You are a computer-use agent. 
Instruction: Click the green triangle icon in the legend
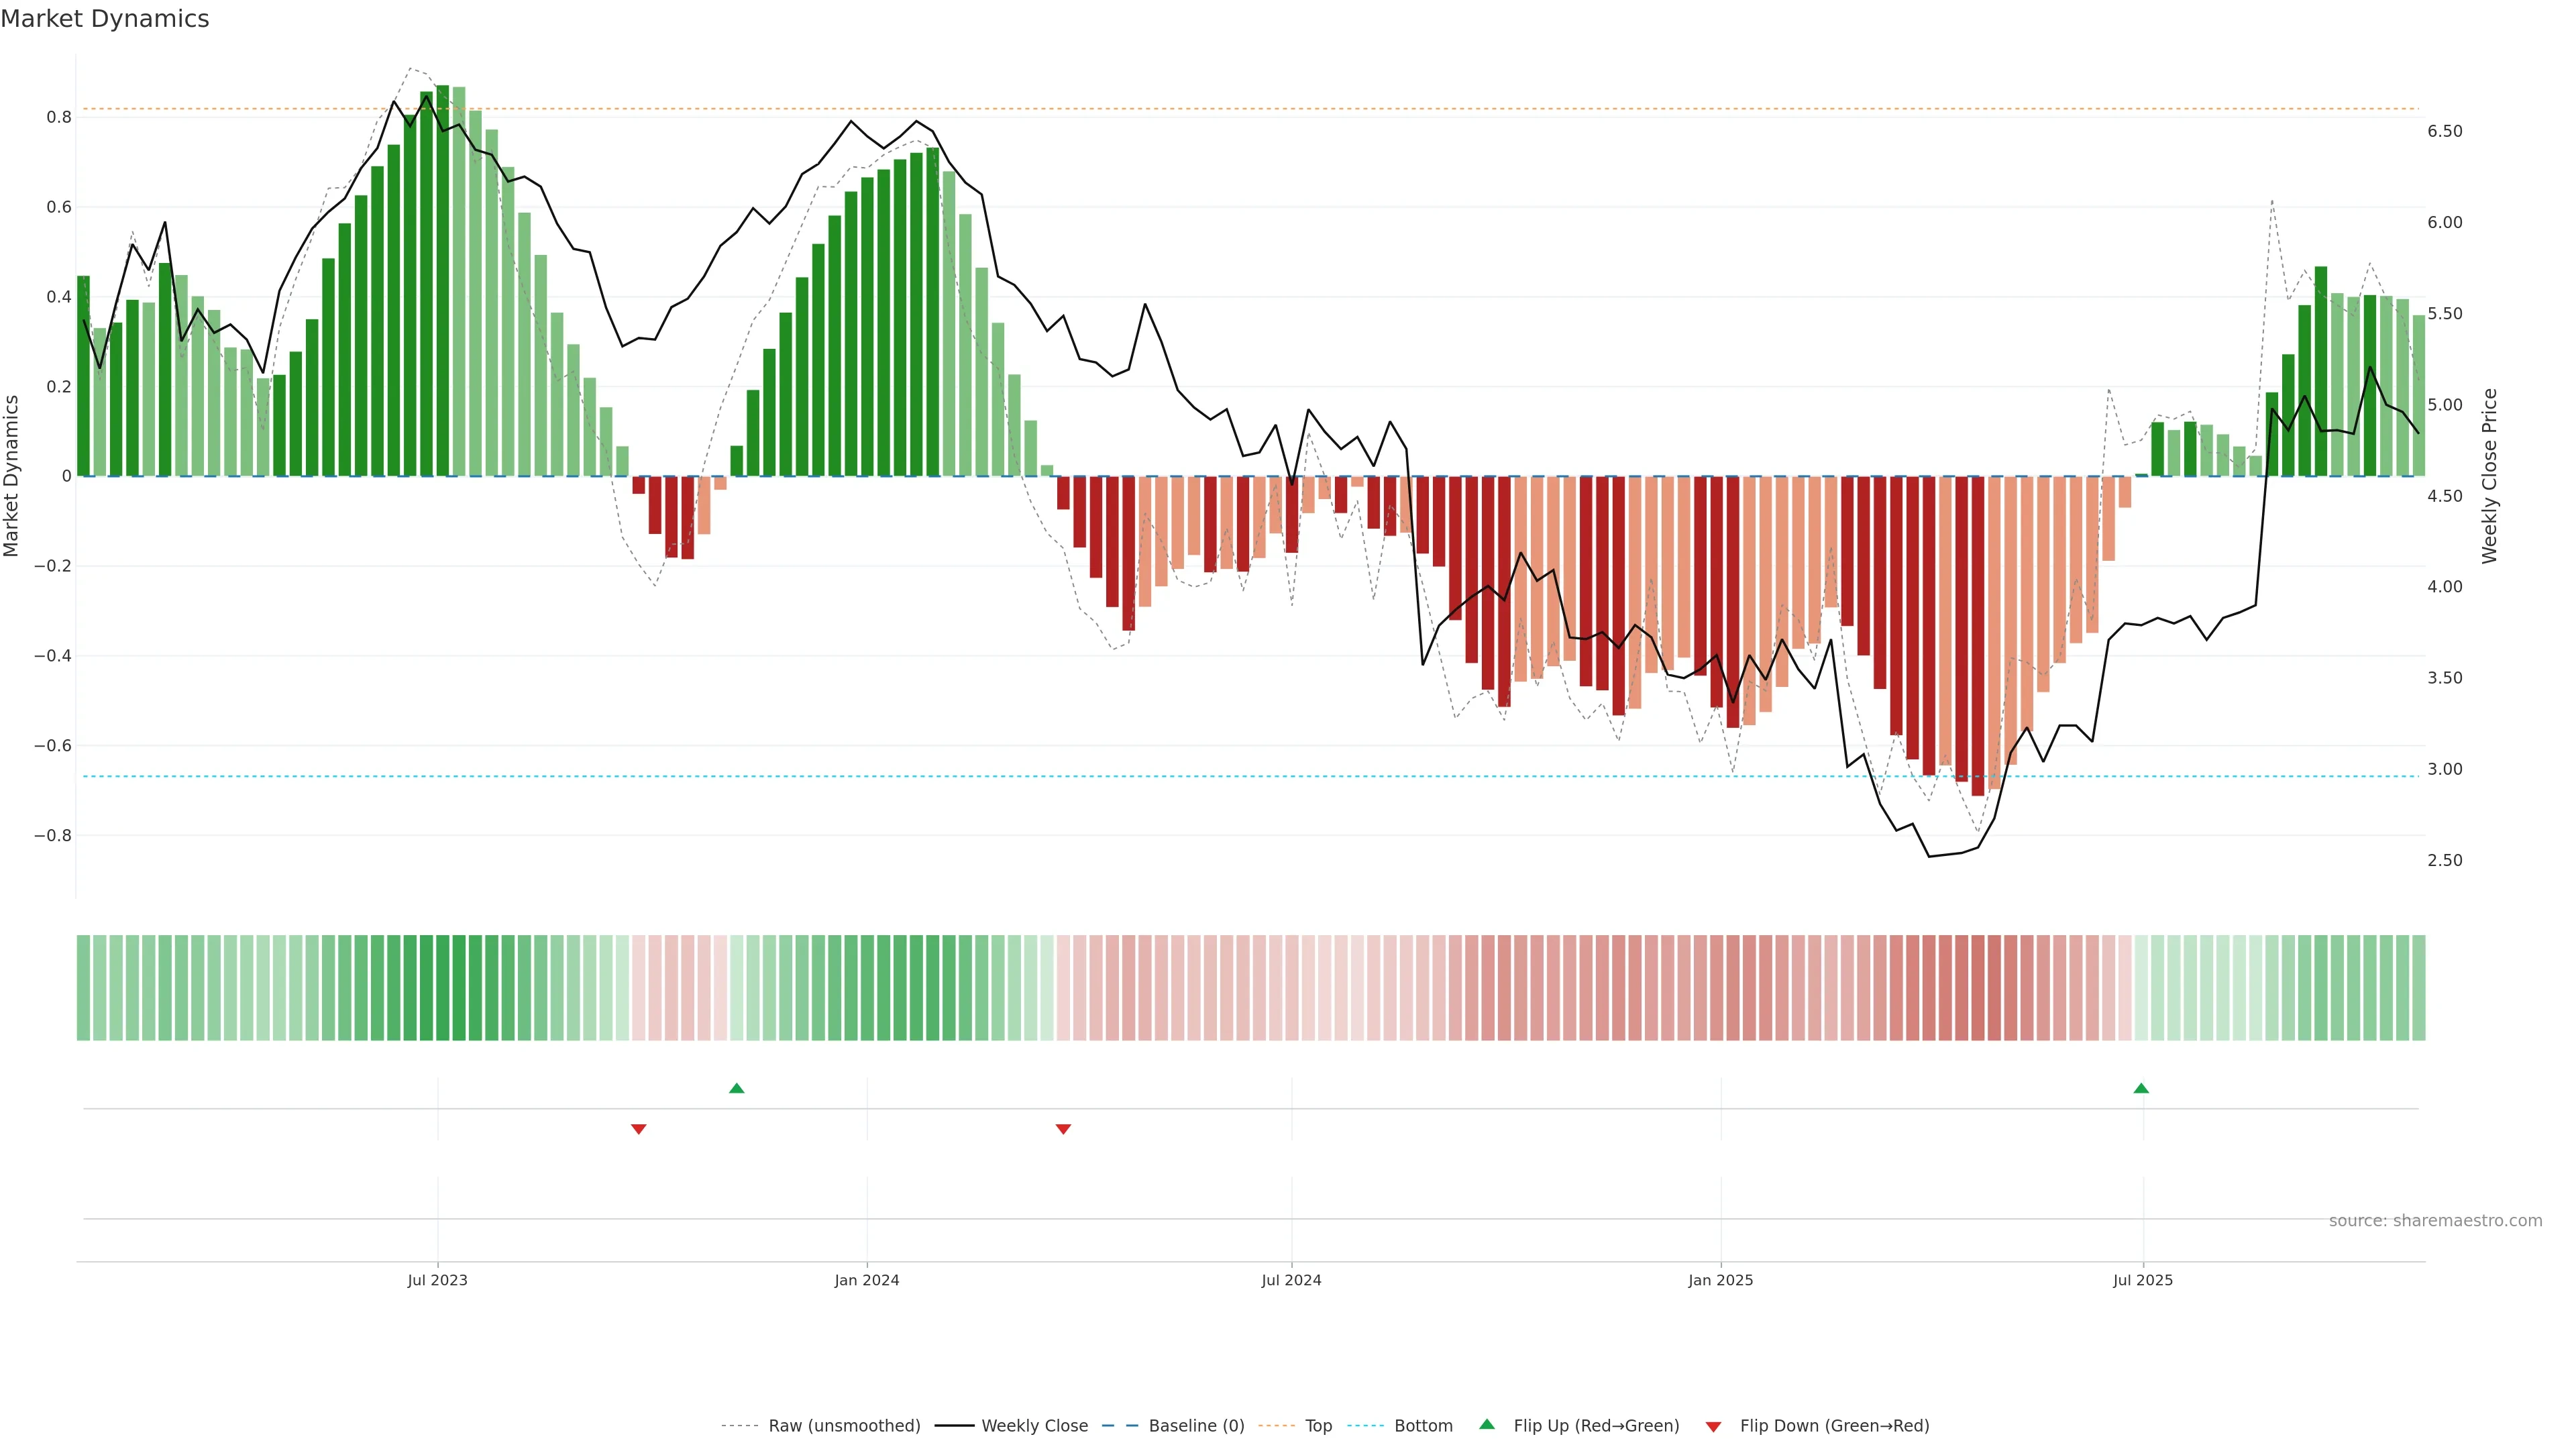1487,1425
